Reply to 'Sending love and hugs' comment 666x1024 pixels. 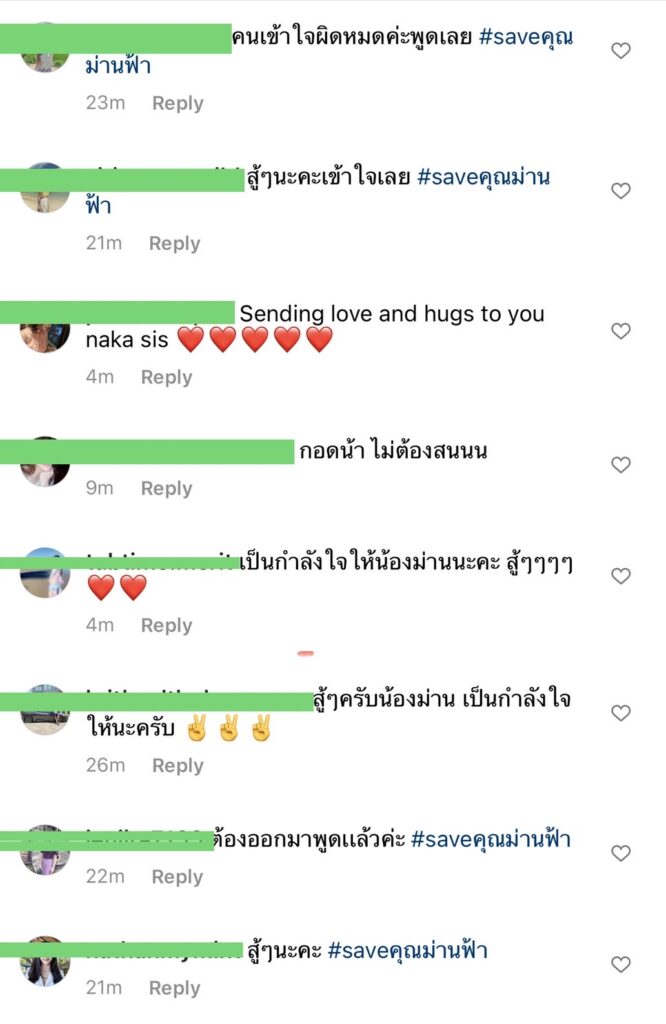(x=166, y=377)
